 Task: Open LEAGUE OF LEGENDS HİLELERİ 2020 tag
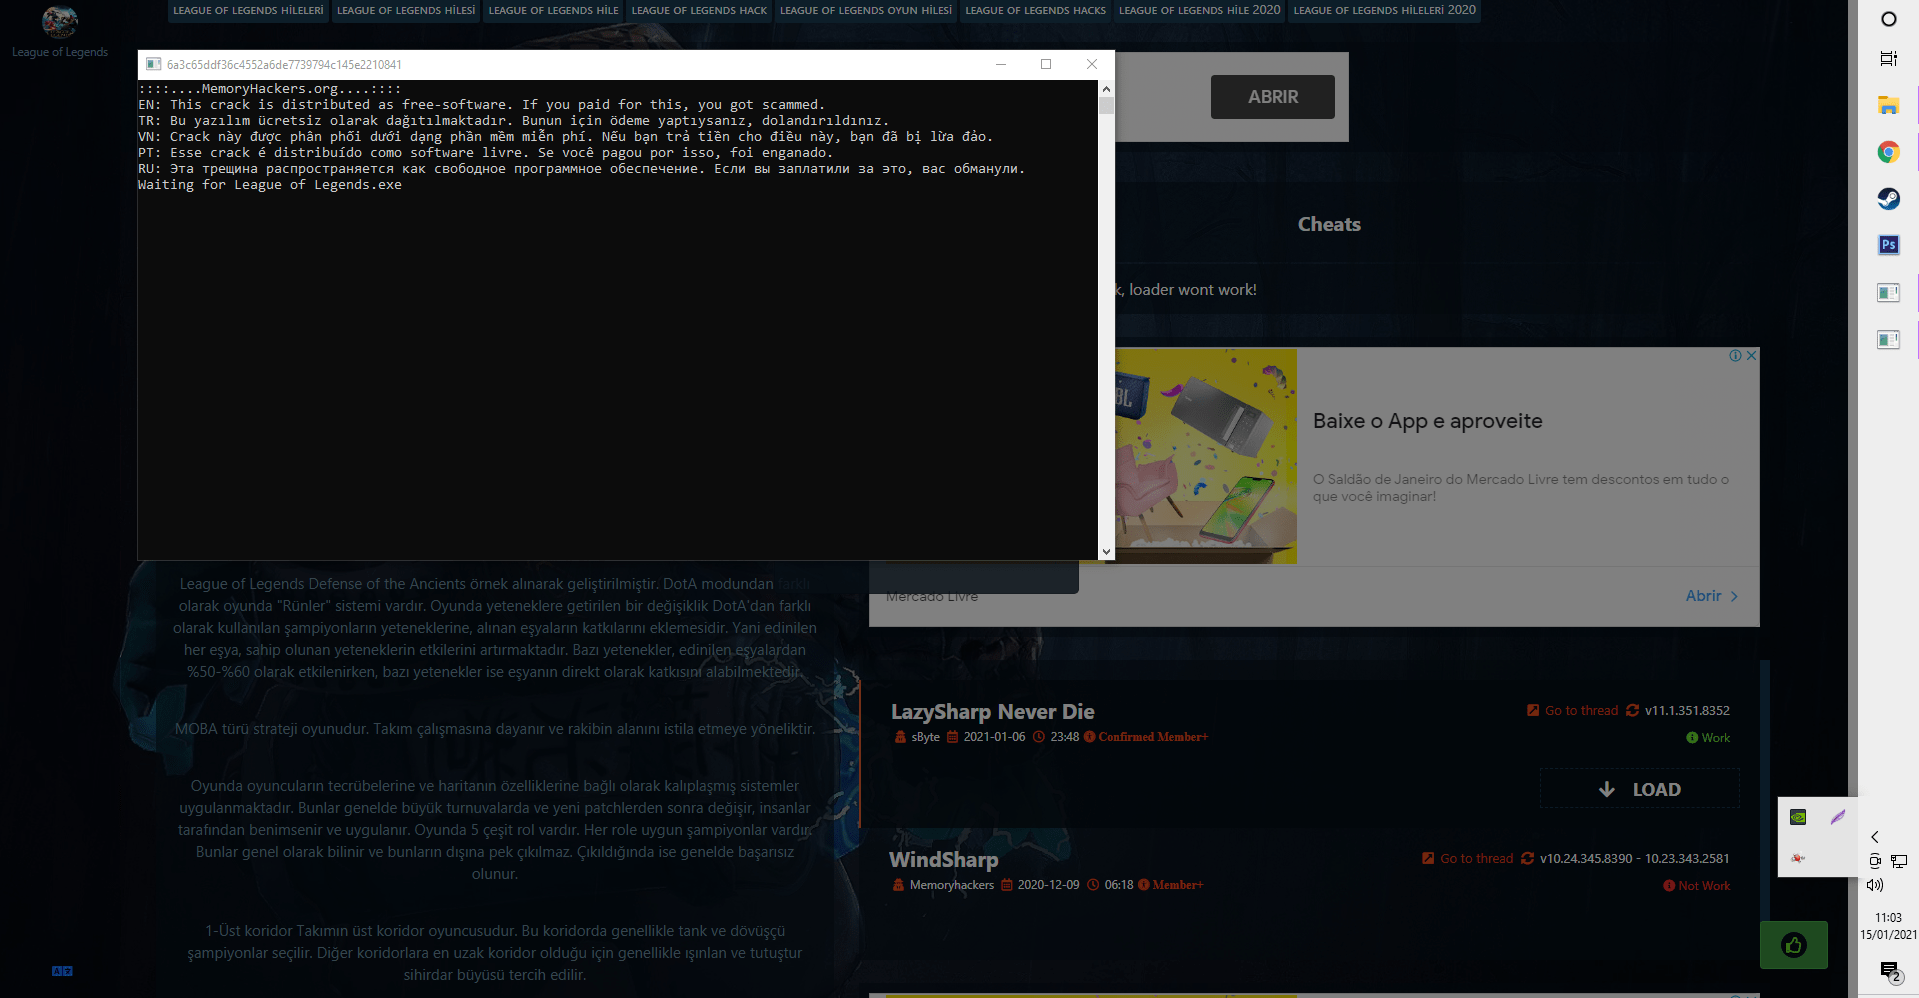[1384, 10]
